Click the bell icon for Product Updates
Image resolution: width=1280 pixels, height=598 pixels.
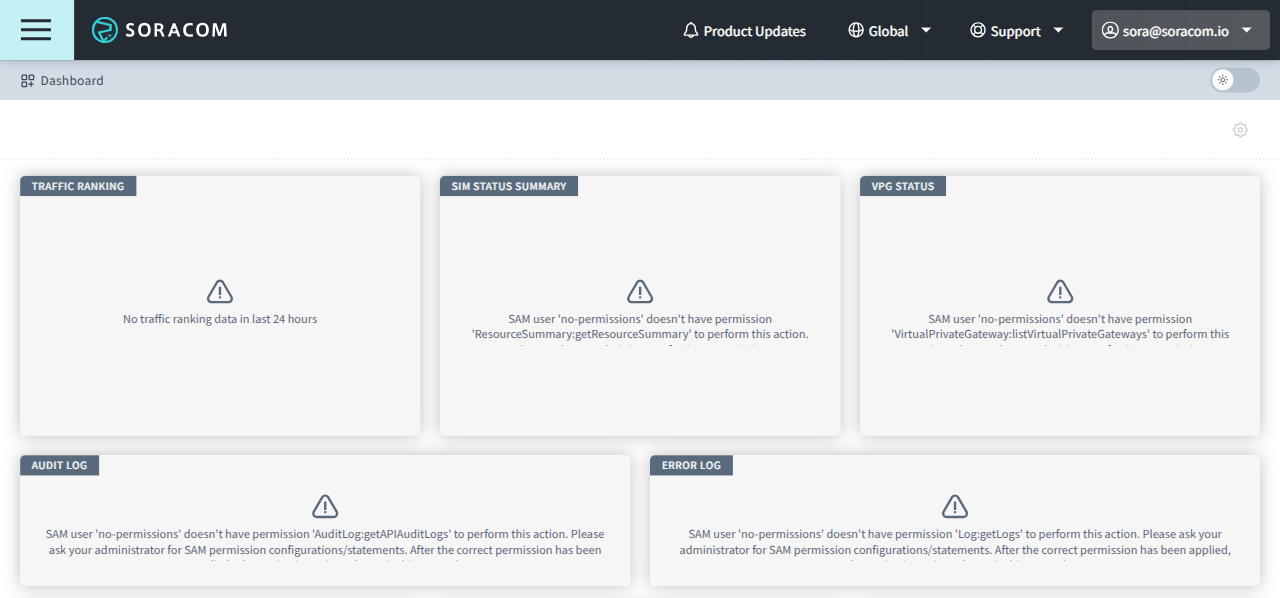point(690,30)
